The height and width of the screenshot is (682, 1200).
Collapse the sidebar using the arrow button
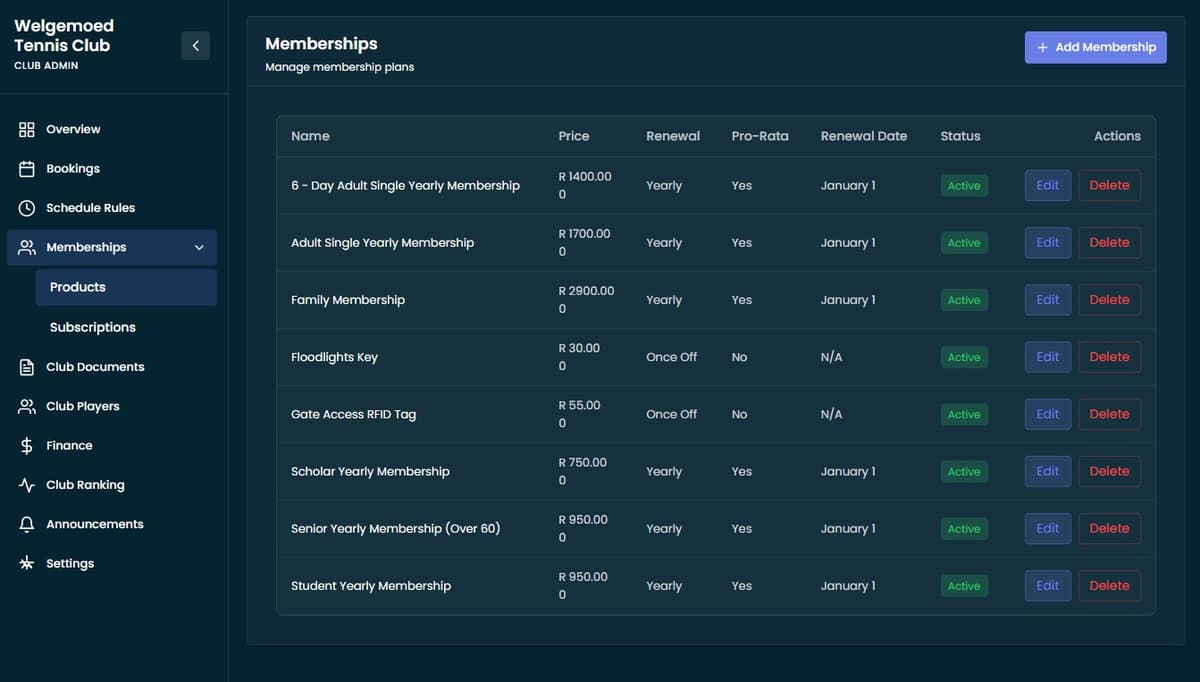[x=195, y=45]
